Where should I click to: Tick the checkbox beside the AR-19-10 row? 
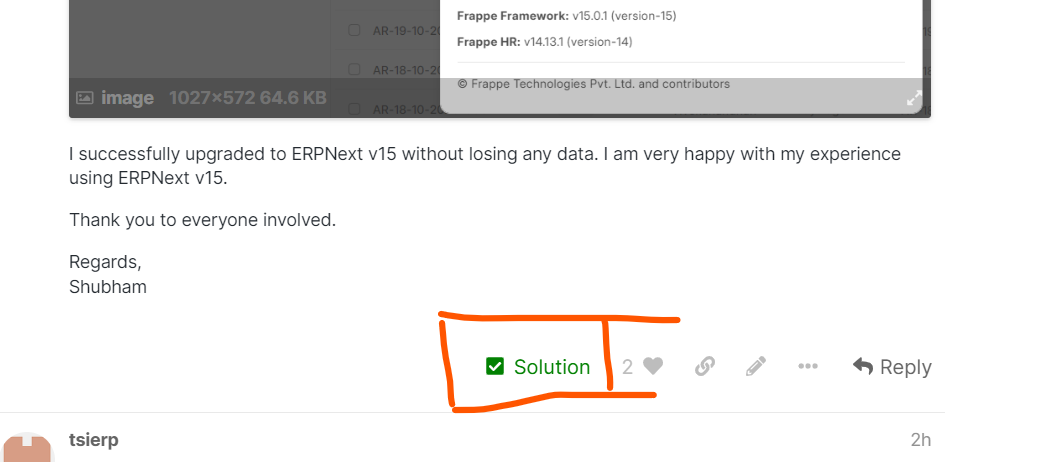pyautogui.click(x=354, y=31)
